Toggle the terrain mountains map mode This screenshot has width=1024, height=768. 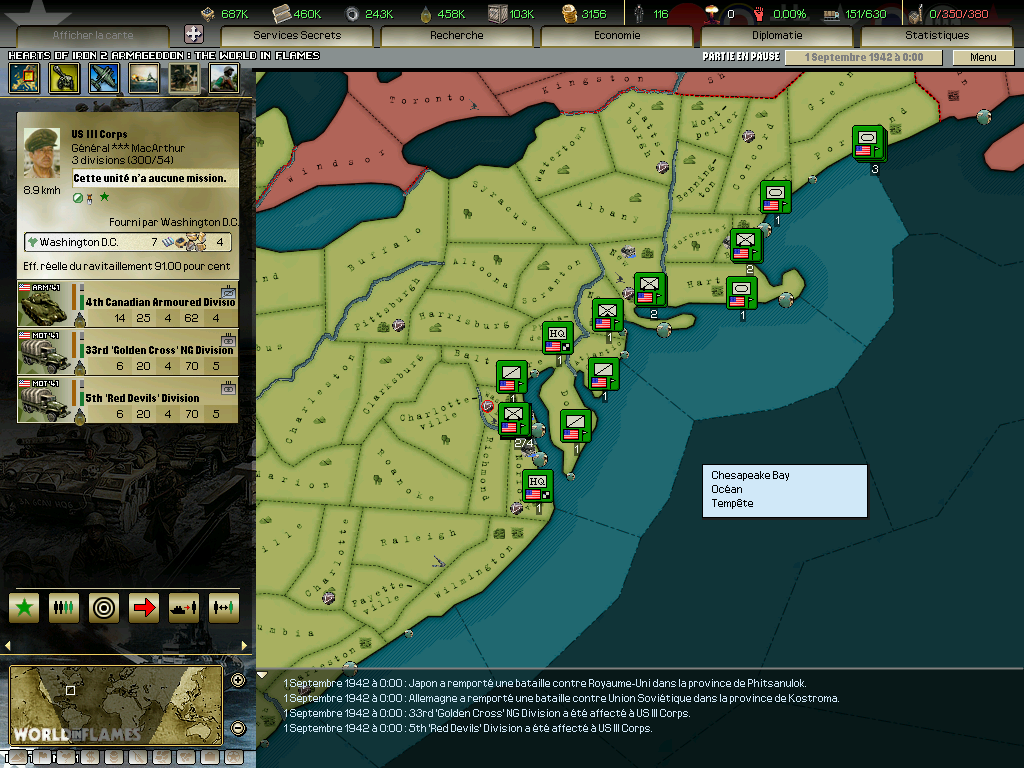click(18, 758)
